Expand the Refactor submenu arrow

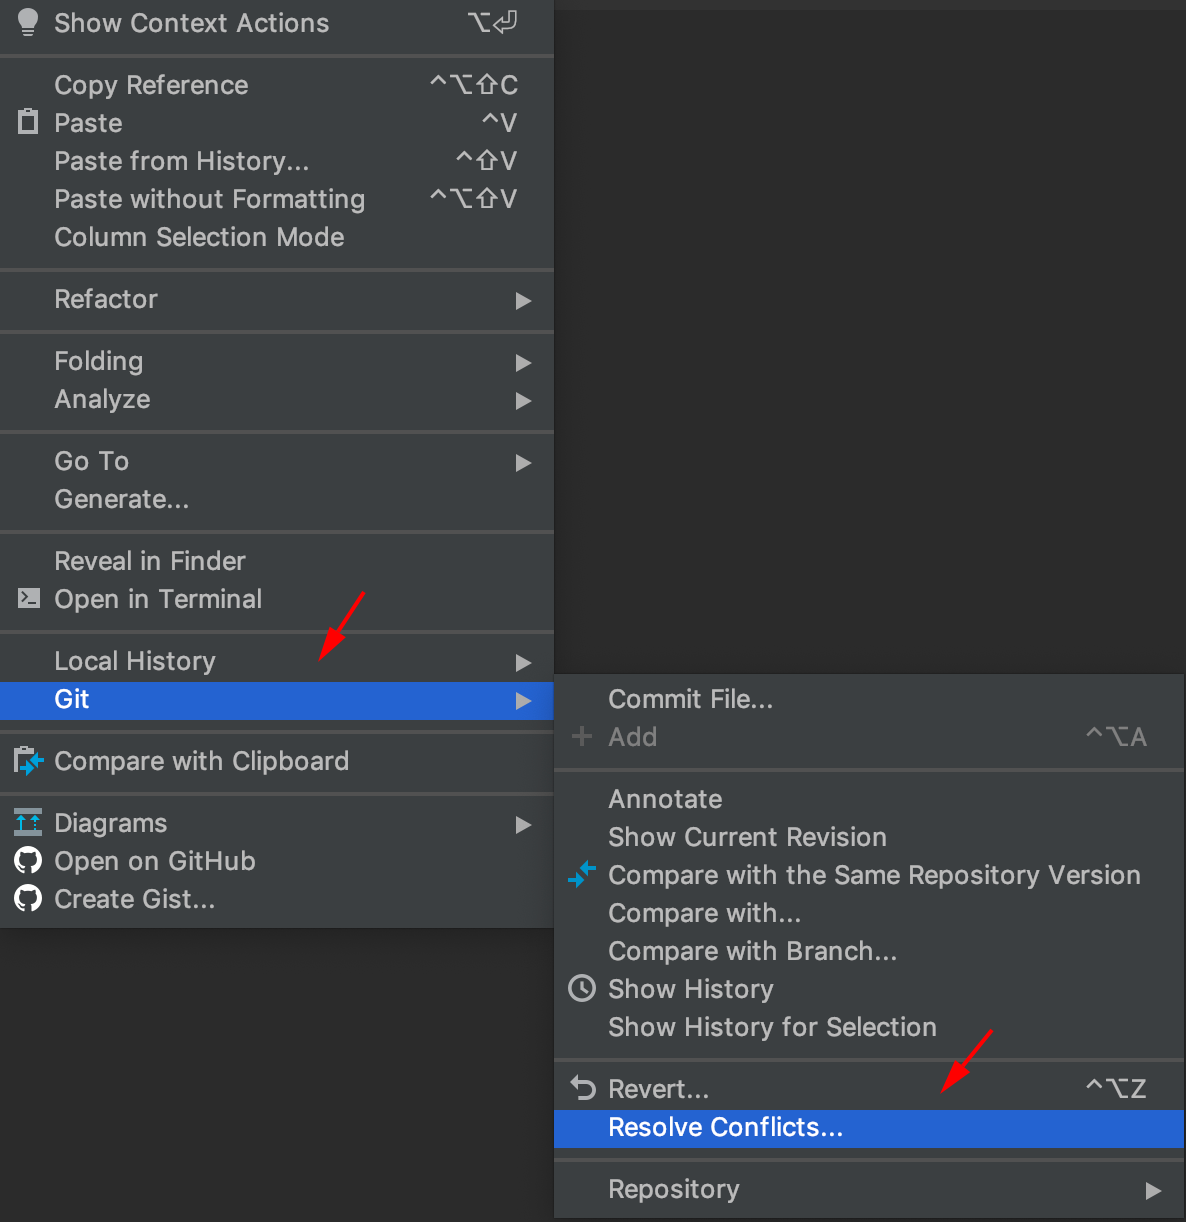click(523, 300)
